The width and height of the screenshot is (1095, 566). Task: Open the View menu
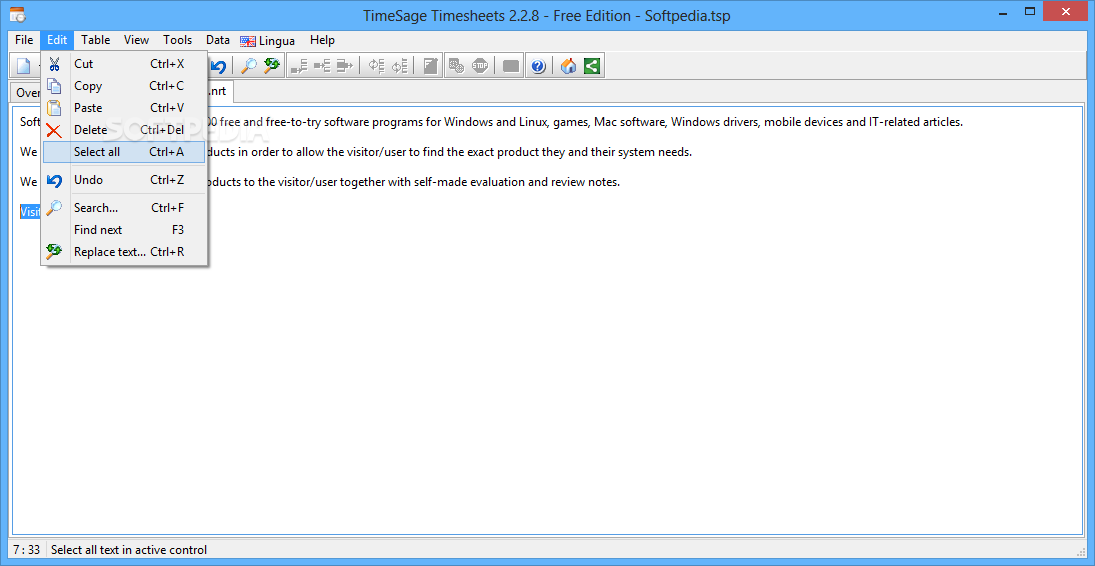tap(136, 40)
